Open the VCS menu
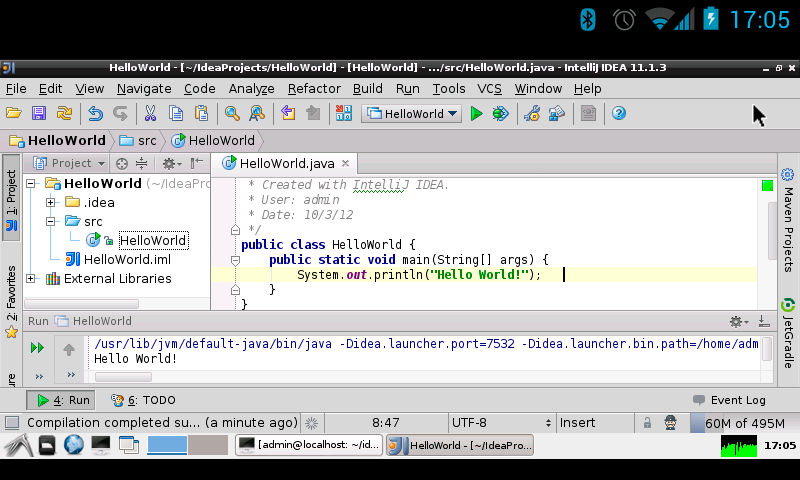This screenshot has height=480, width=800. point(489,89)
